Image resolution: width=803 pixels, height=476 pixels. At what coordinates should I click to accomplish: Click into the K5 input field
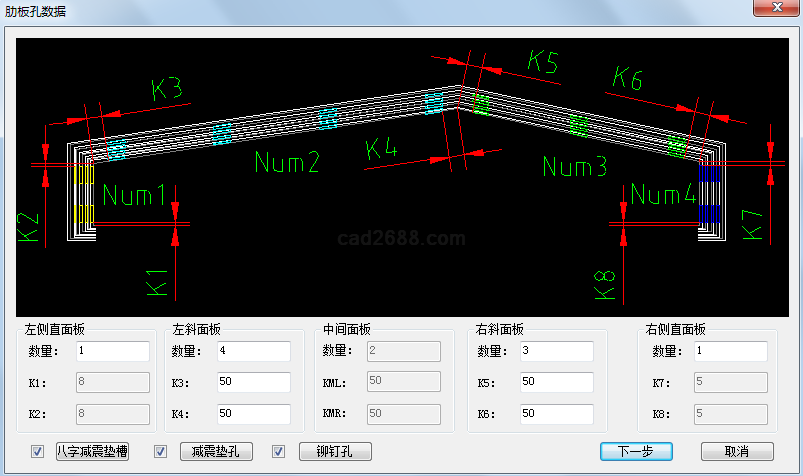pyautogui.click(x=556, y=382)
